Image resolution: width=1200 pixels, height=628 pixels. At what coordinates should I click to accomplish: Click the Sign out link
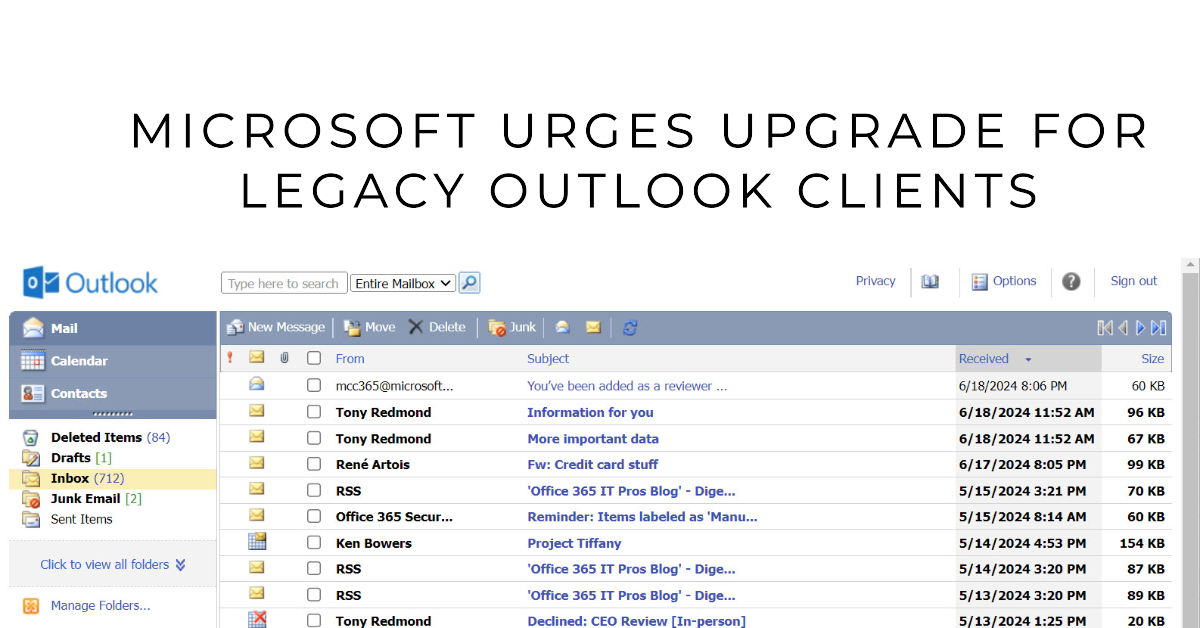point(1133,281)
